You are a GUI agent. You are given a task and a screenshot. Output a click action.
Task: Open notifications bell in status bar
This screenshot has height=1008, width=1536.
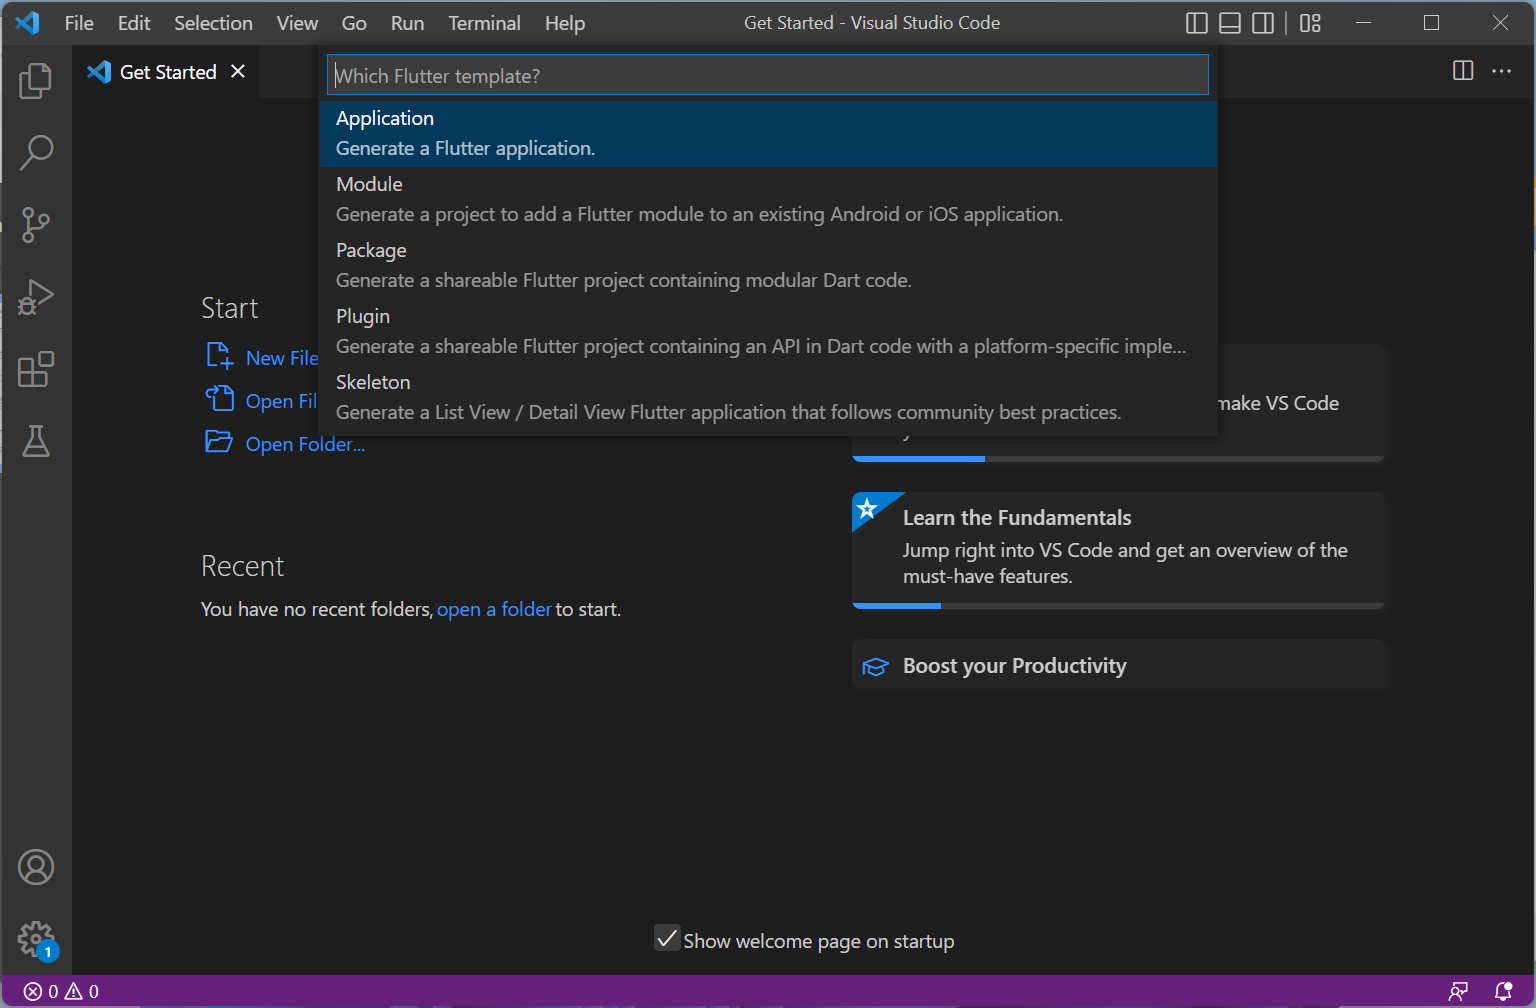1503,991
